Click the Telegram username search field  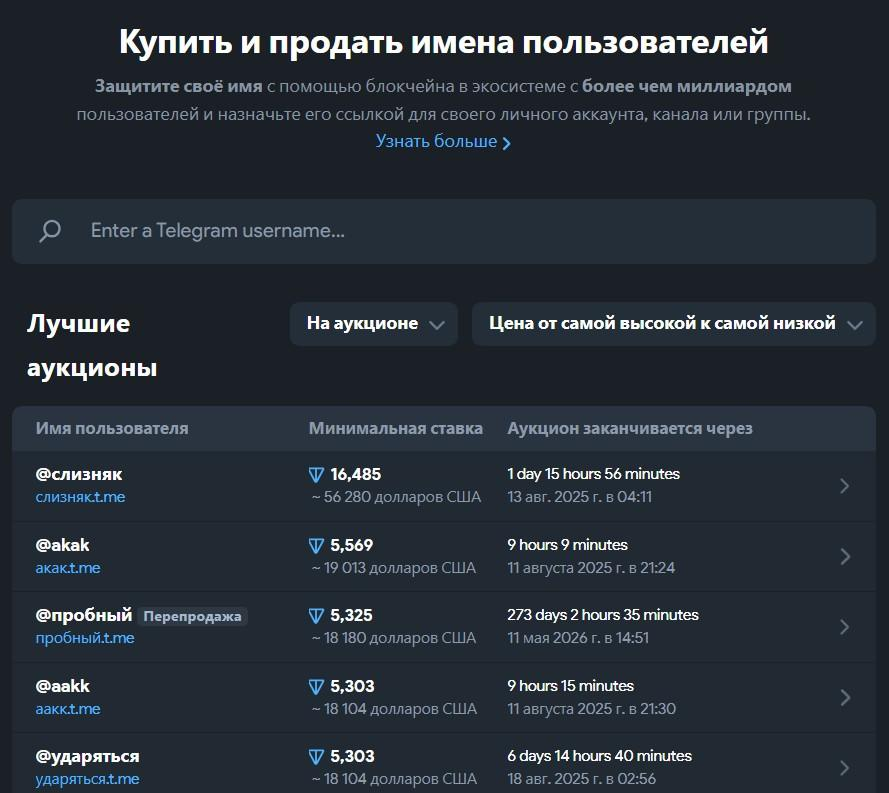(x=300, y=231)
